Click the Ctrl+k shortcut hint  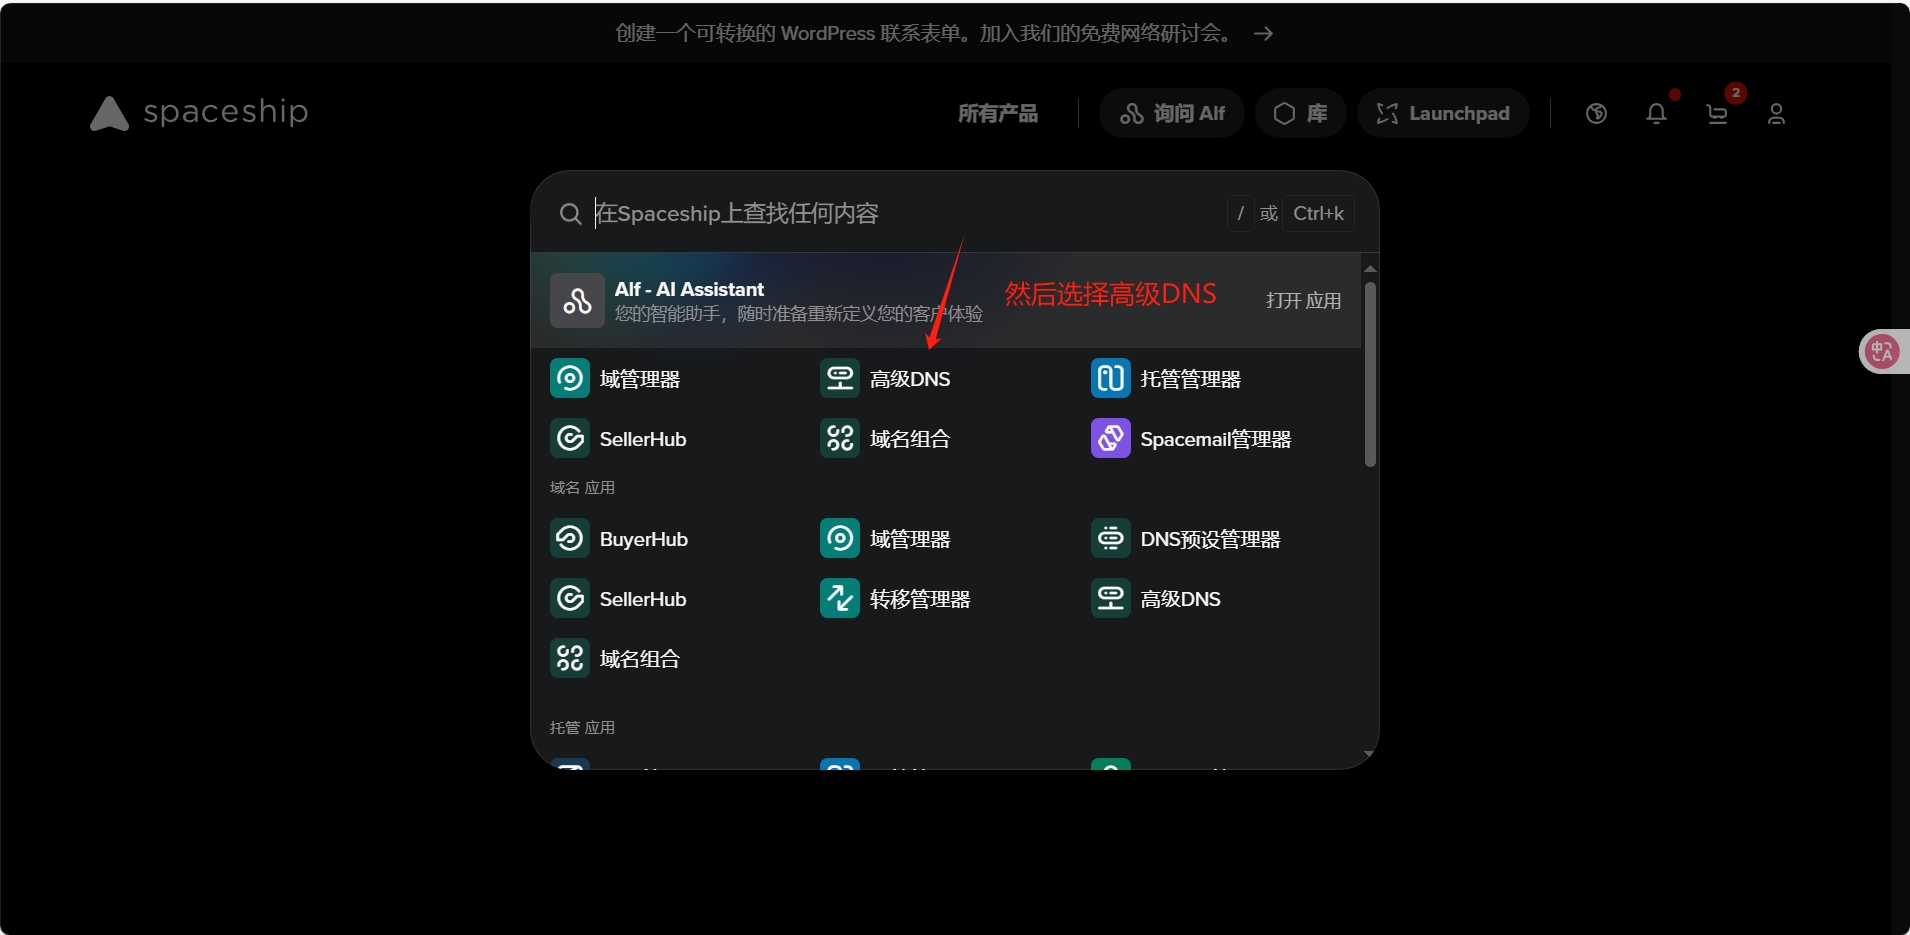[x=1318, y=213]
